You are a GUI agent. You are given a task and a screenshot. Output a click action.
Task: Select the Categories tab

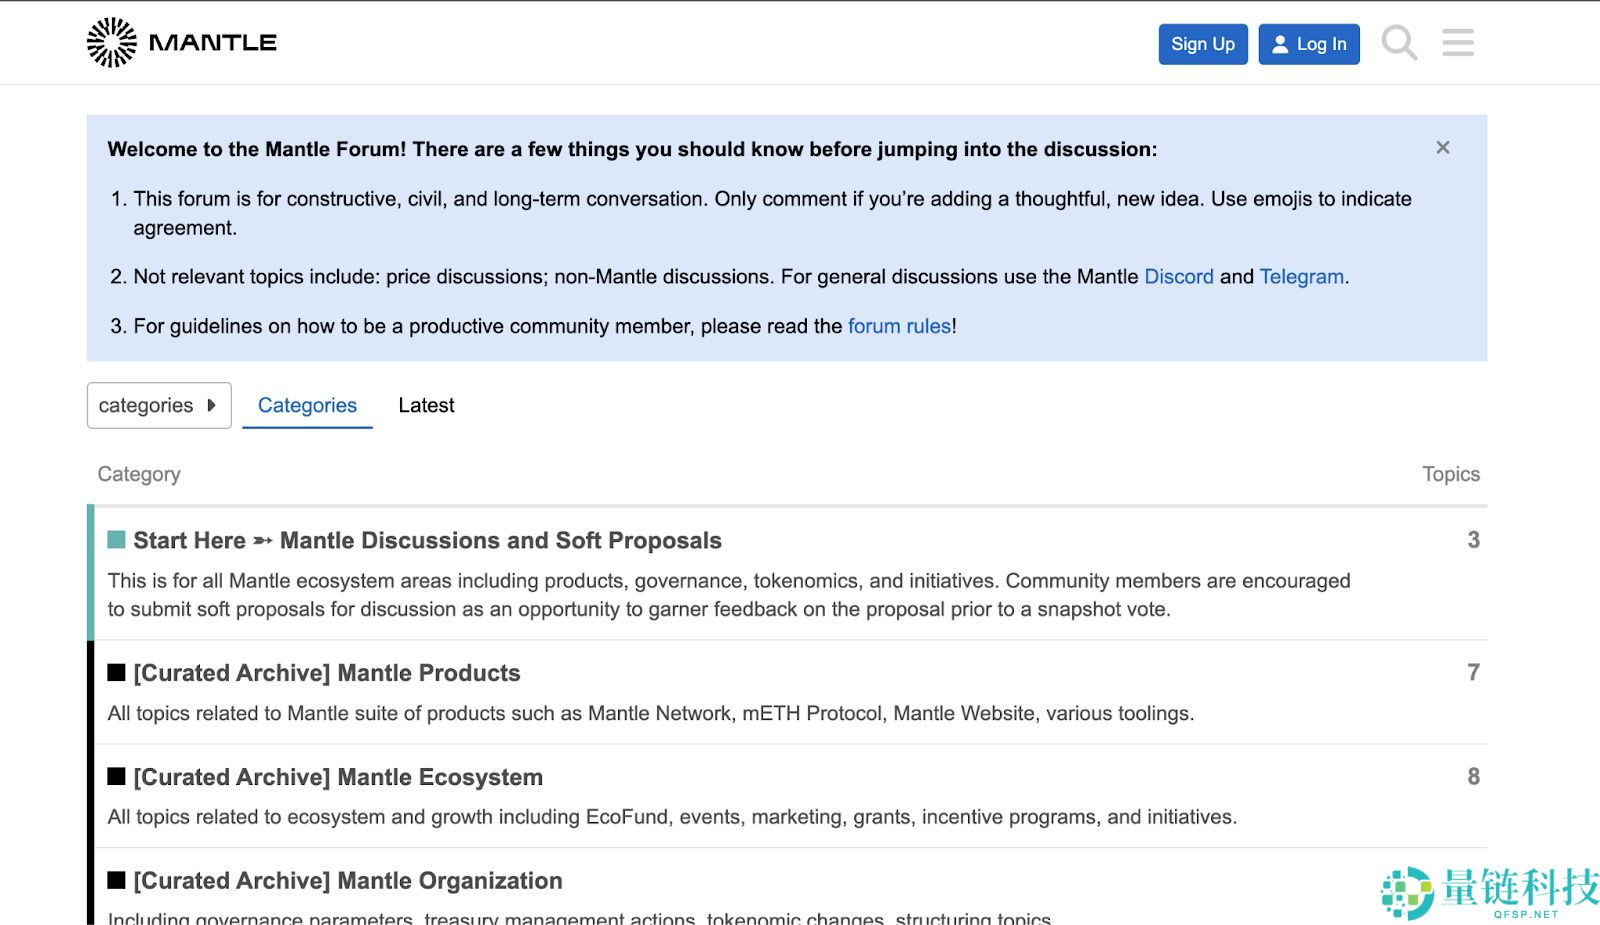307,405
